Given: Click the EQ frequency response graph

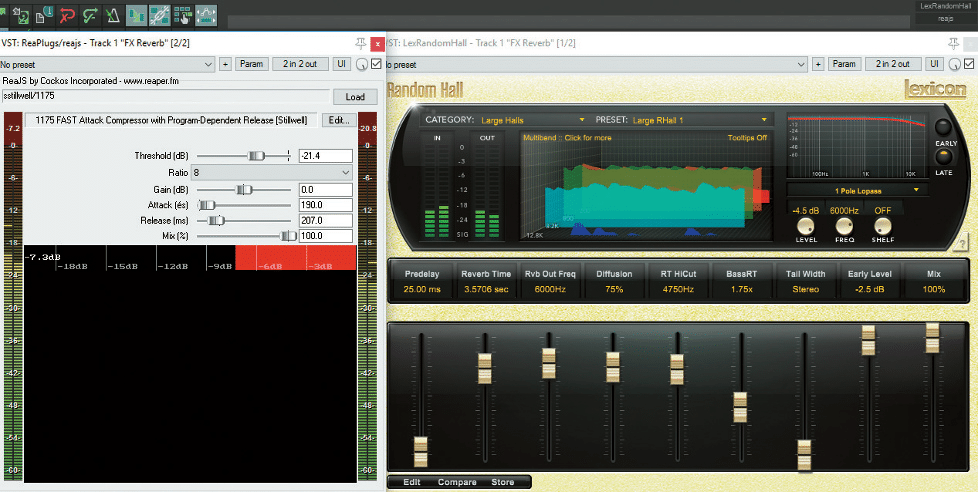Looking at the screenshot, I should tap(856, 145).
